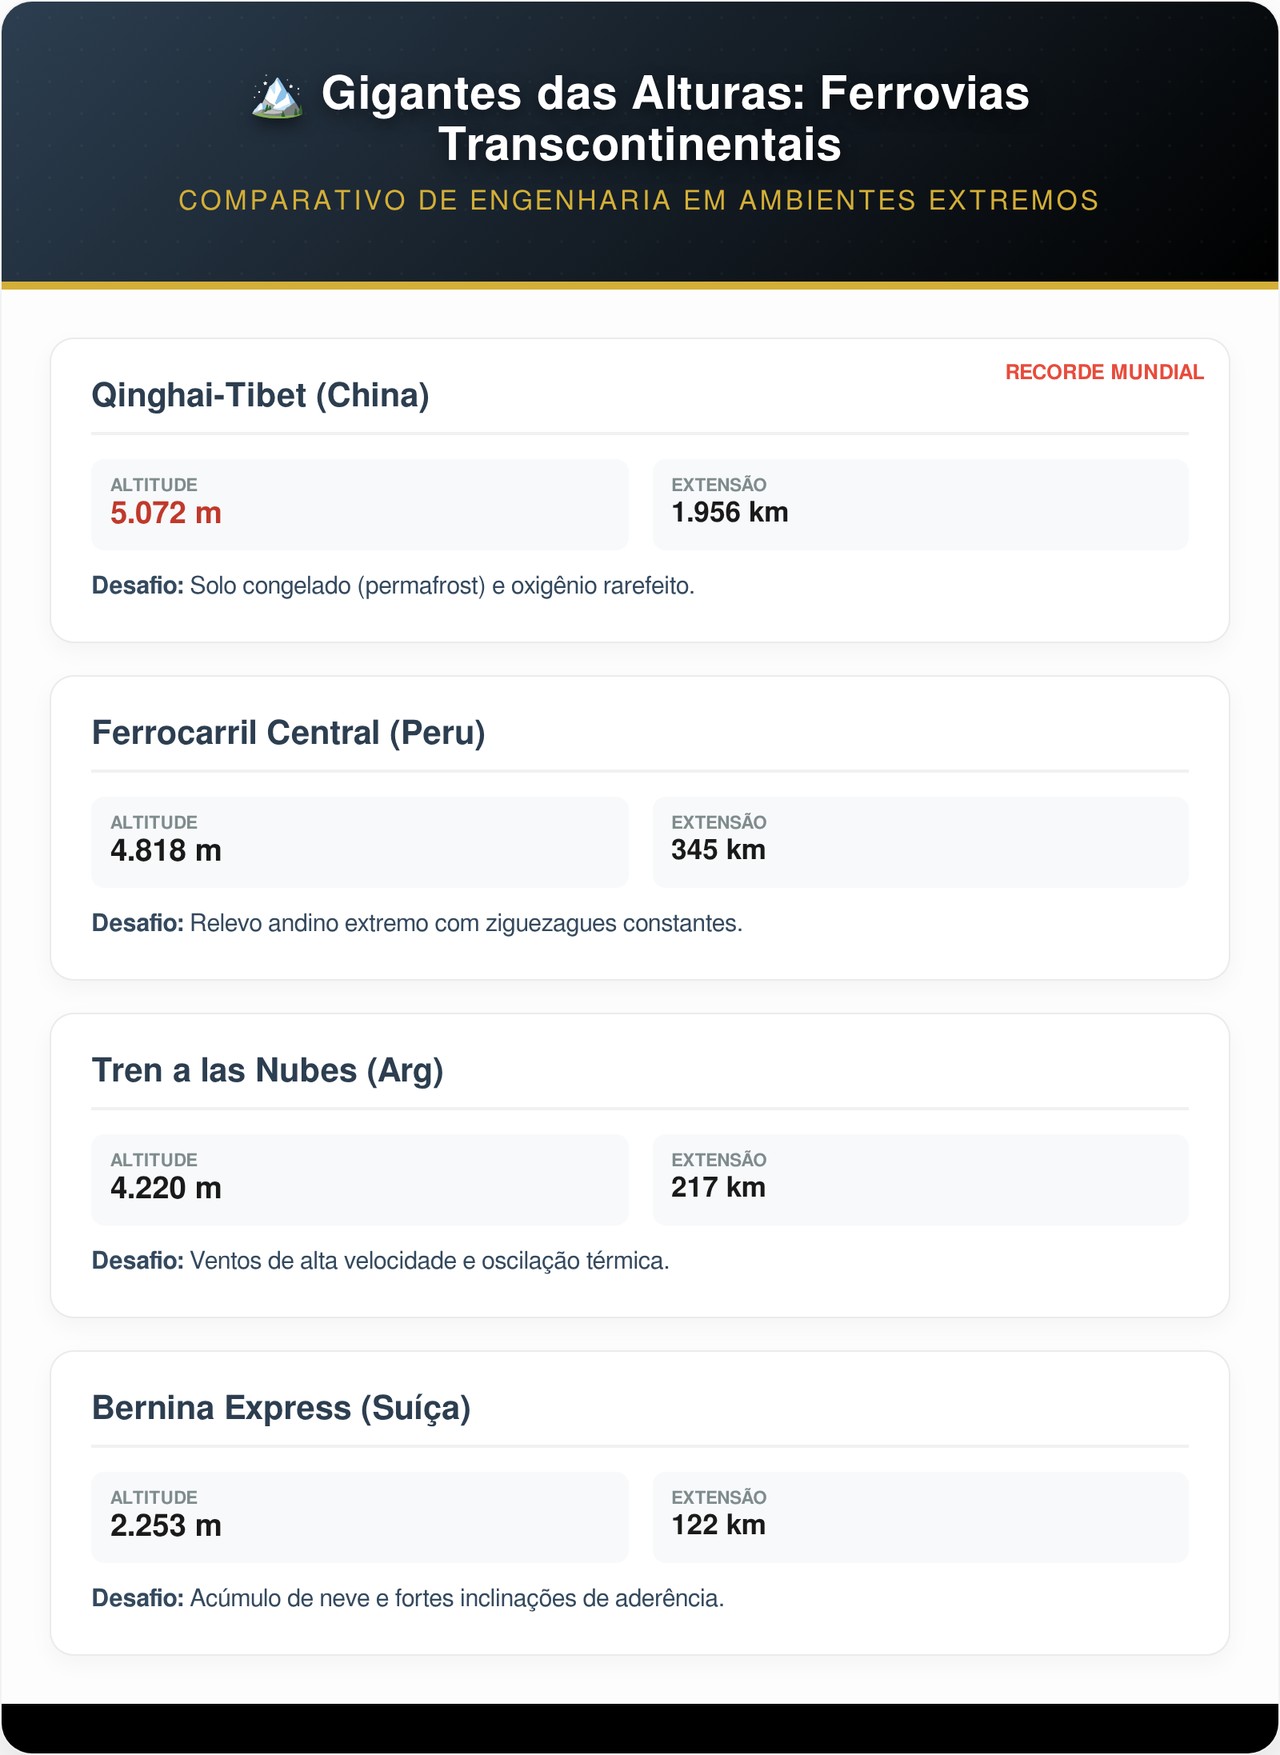Click the Gigantes das Alturas main title
This screenshot has width=1280, height=1755.
pos(675,118)
